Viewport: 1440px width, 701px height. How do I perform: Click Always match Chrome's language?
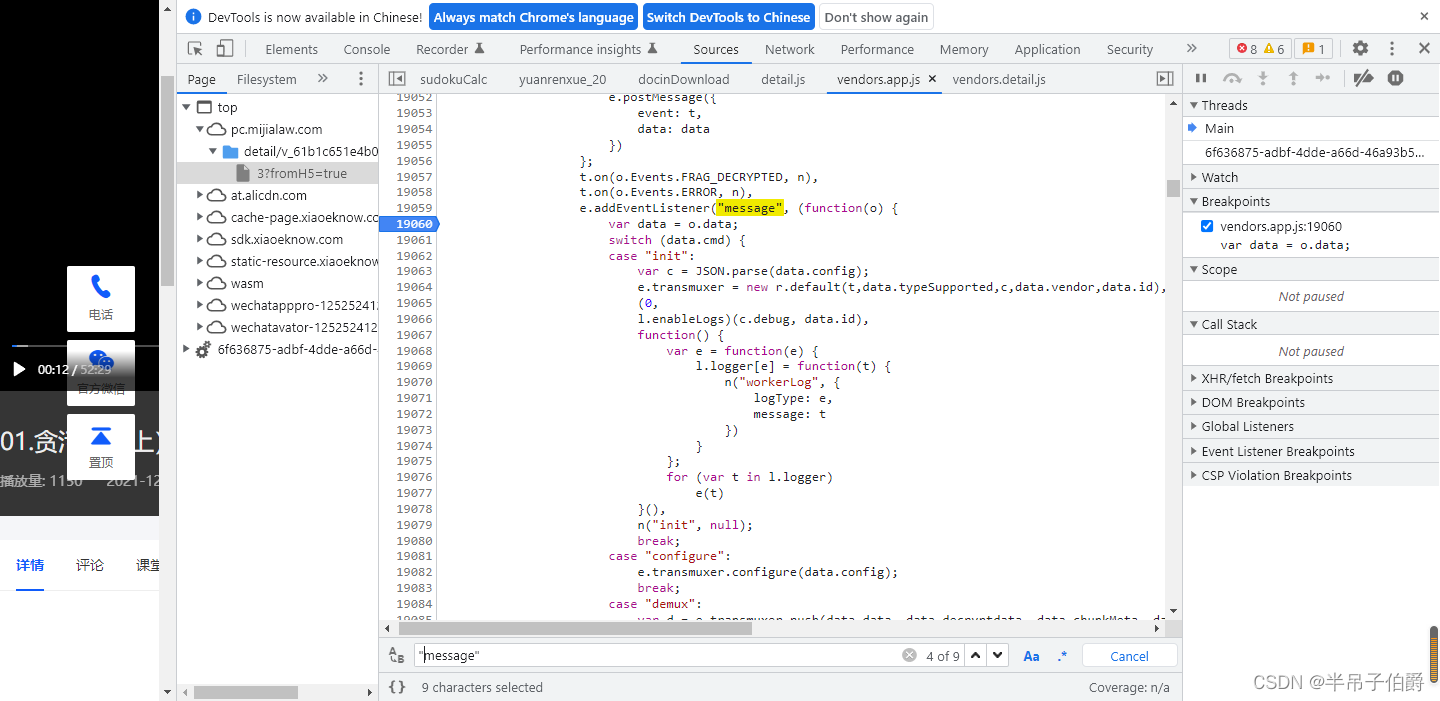(x=534, y=17)
